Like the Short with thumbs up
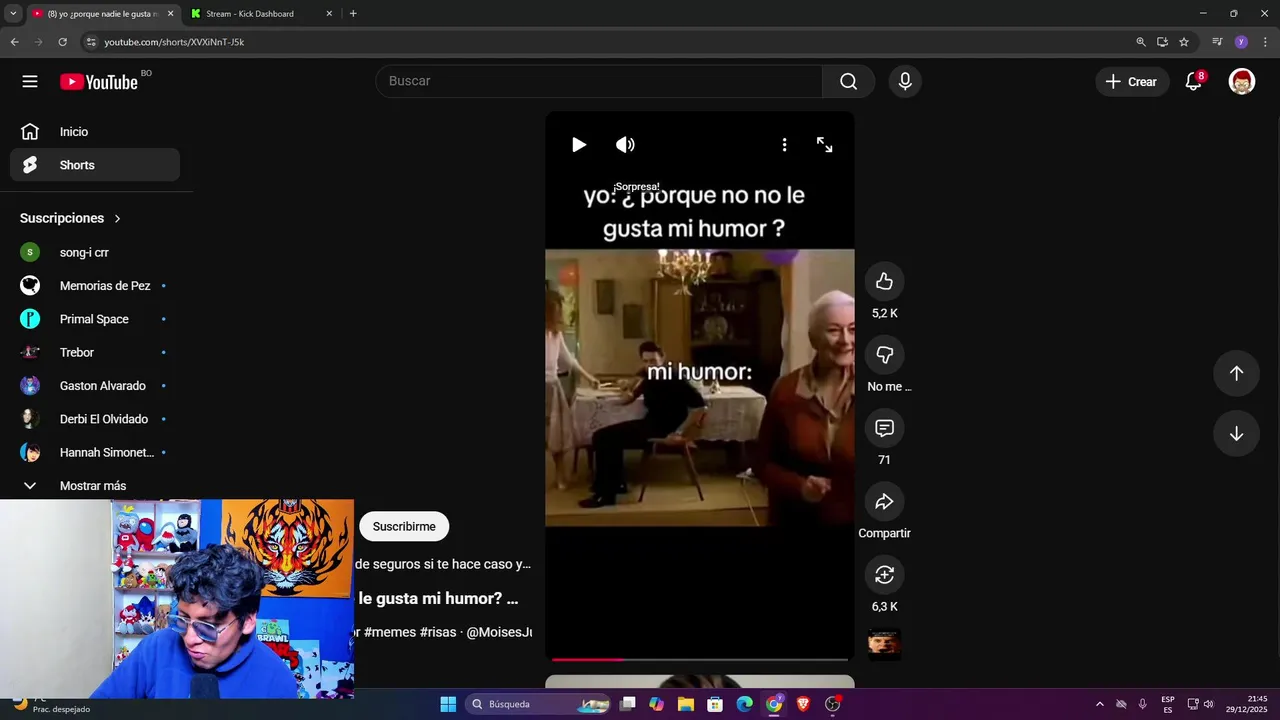 (884, 282)
